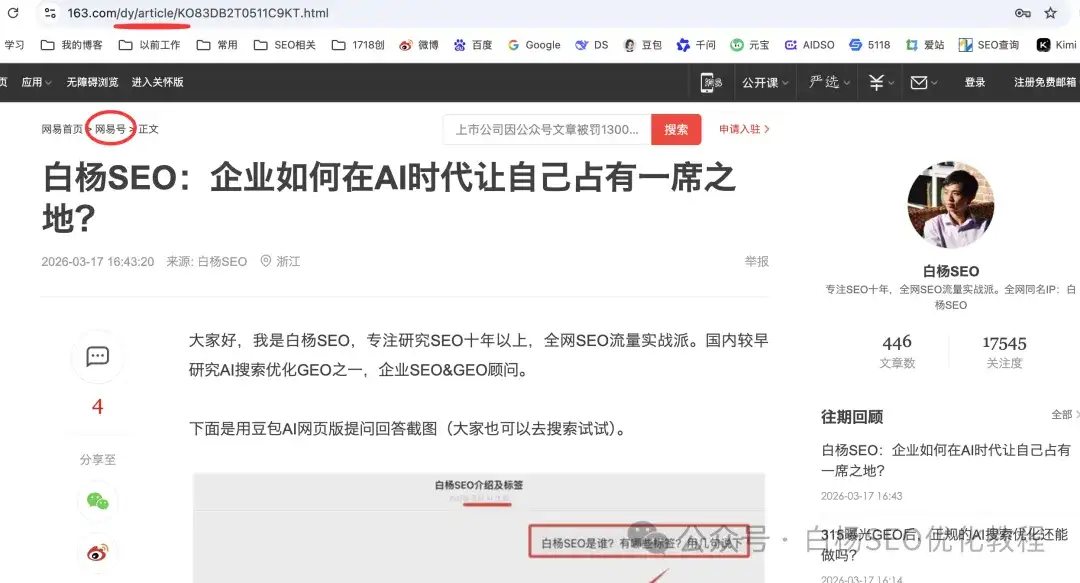1080x583 pixels.
Task: Open sidebar article 企业如何在AI时代让自己占有一席之地
Action: [x=946, y=460]
